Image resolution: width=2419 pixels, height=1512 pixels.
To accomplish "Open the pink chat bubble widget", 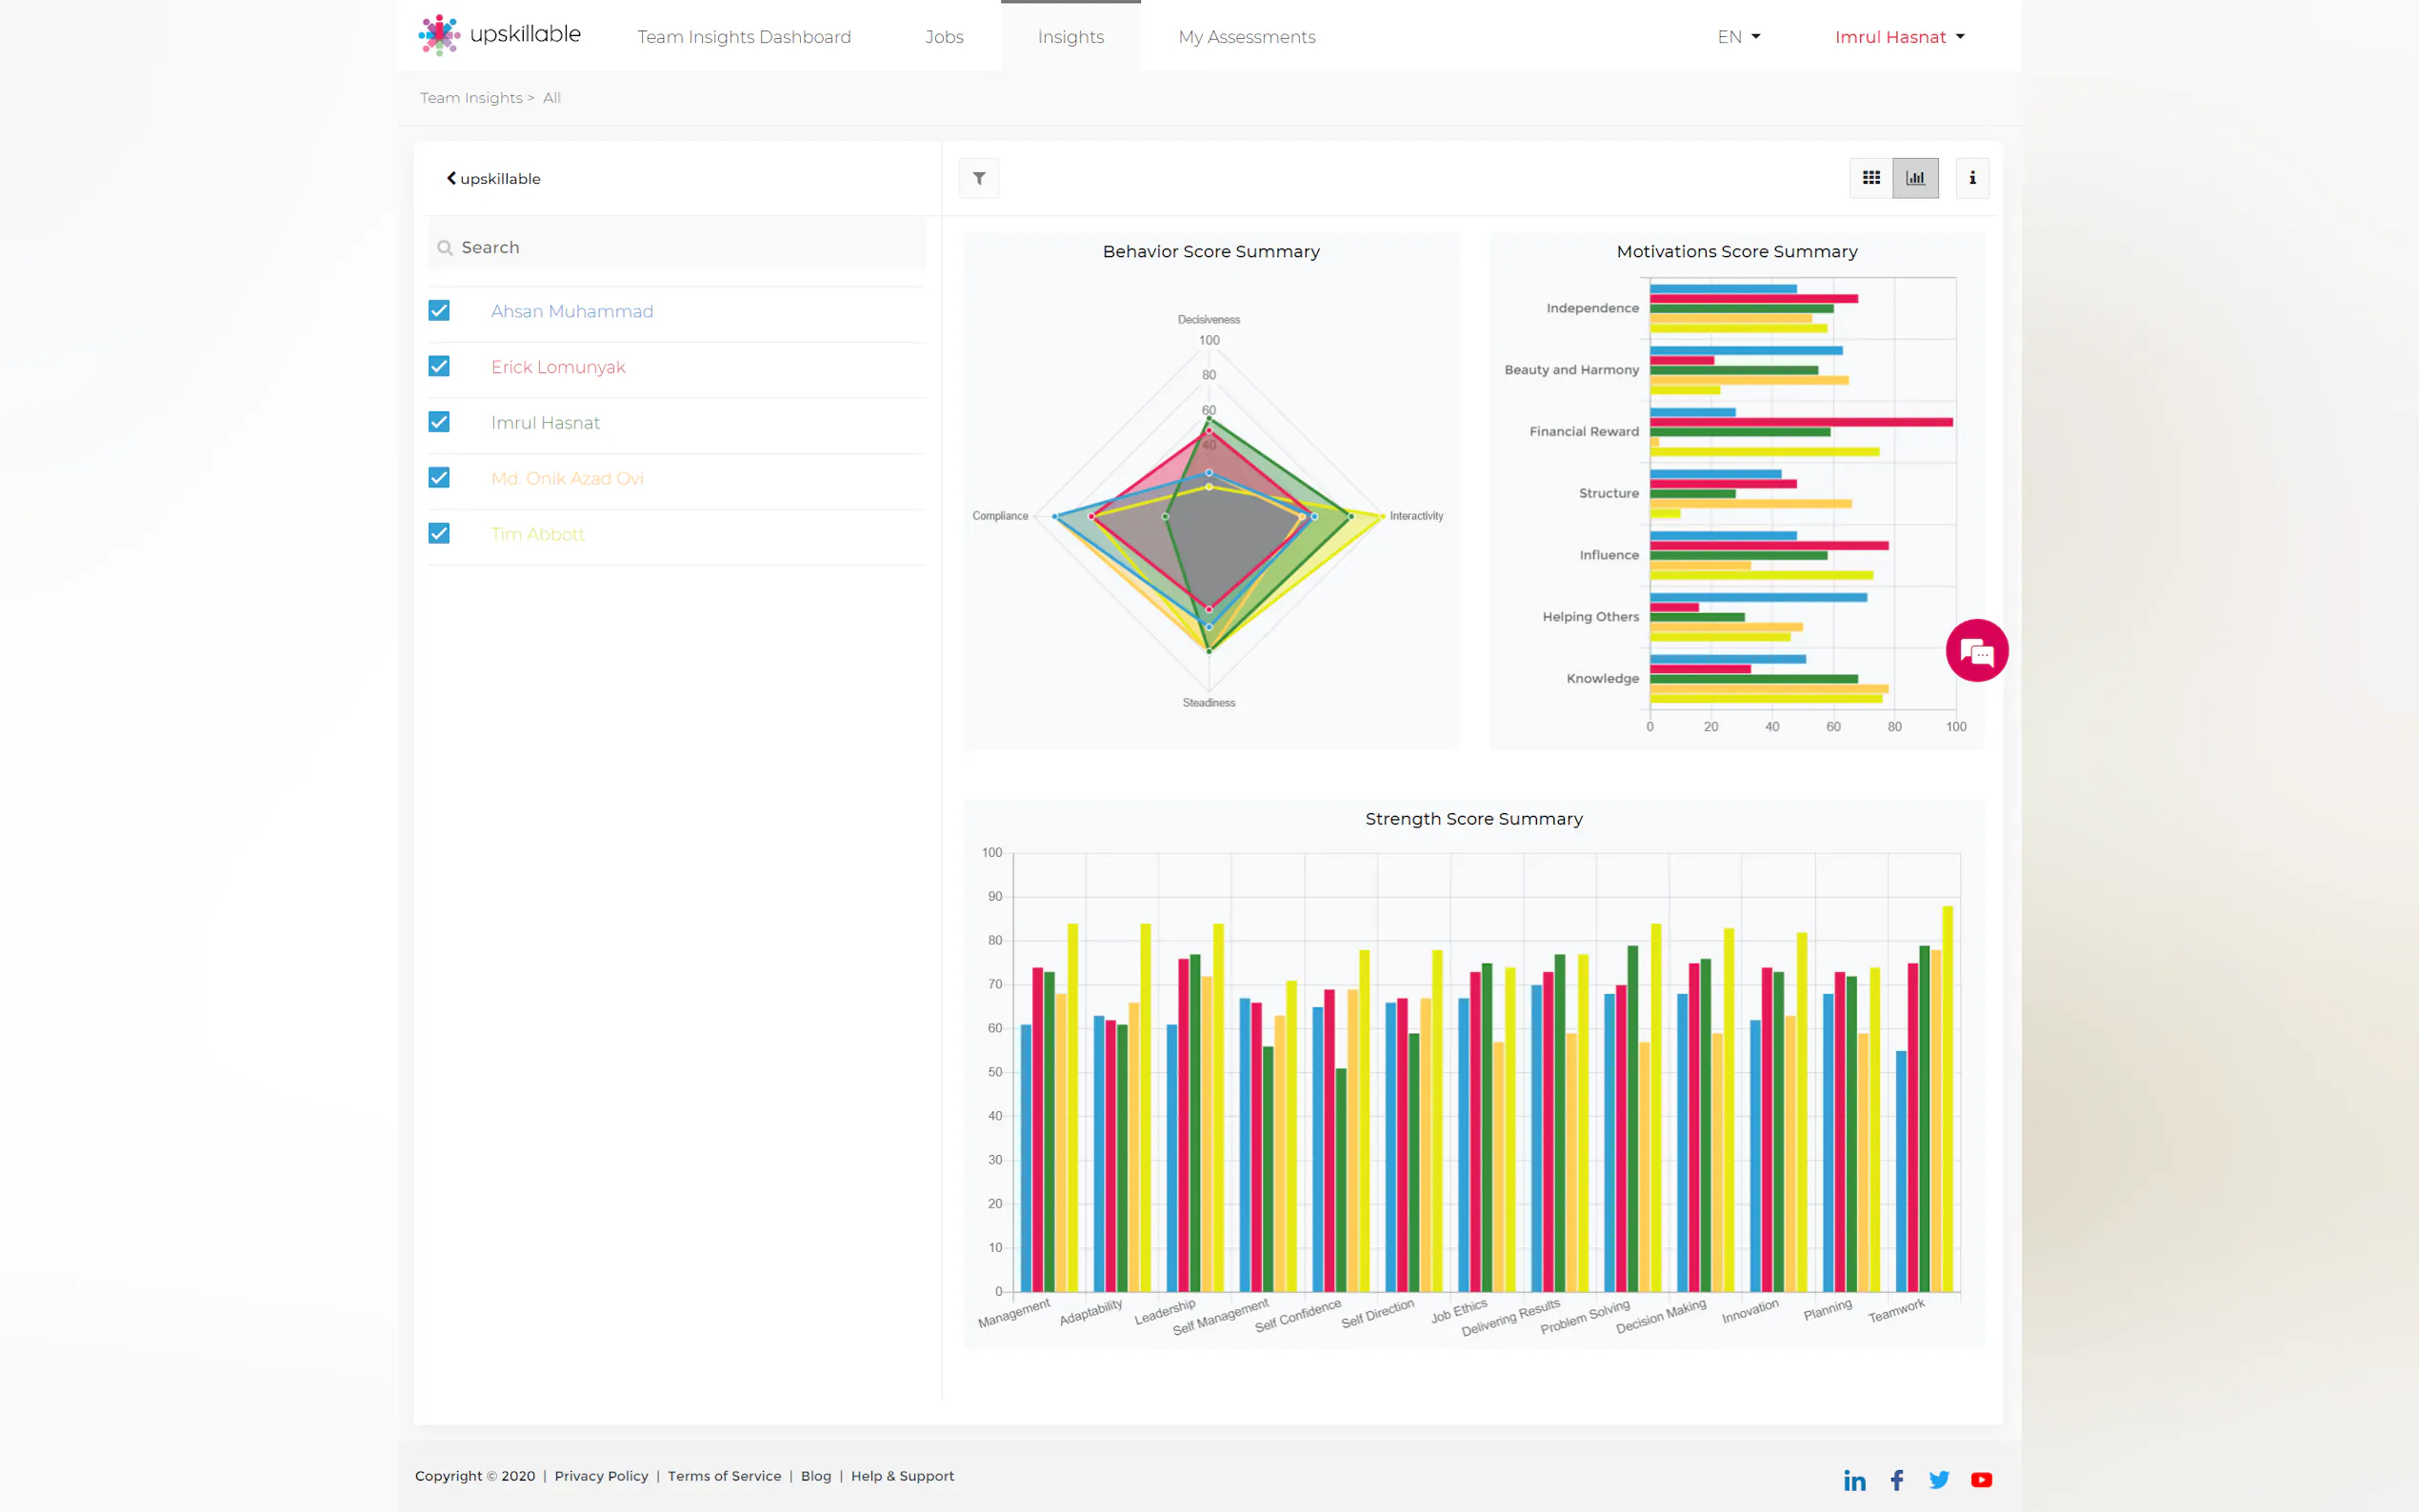I will (x=1976, y=651).
